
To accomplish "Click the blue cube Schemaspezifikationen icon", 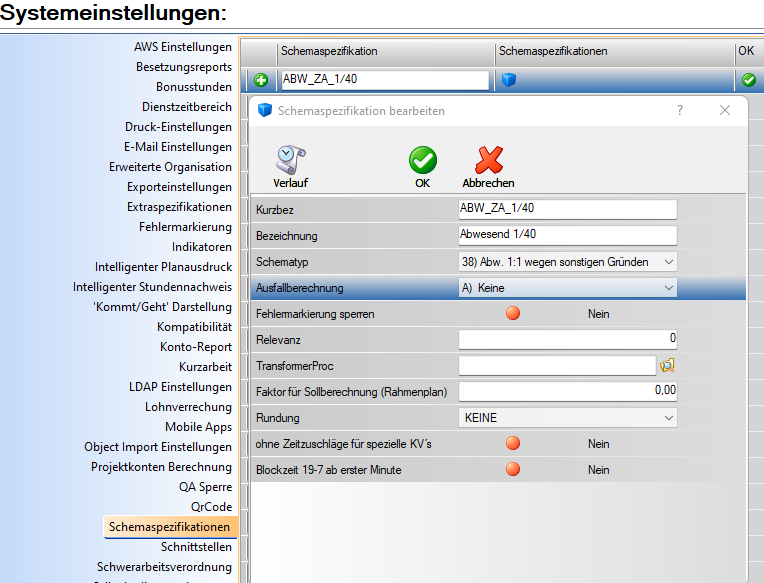I will (509, 80).
